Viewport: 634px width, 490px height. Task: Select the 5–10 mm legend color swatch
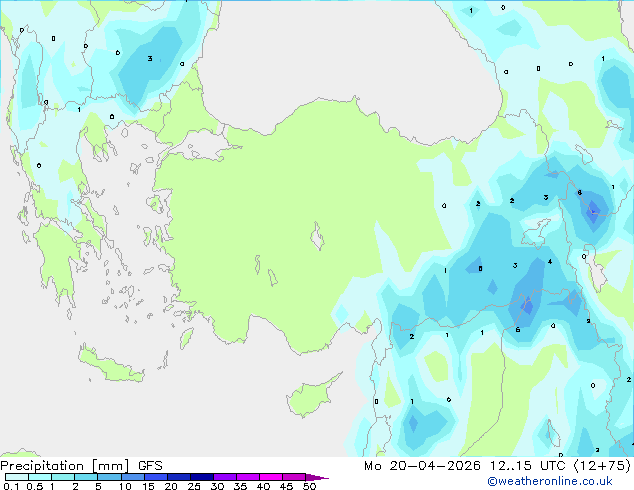tap(109, 477)
